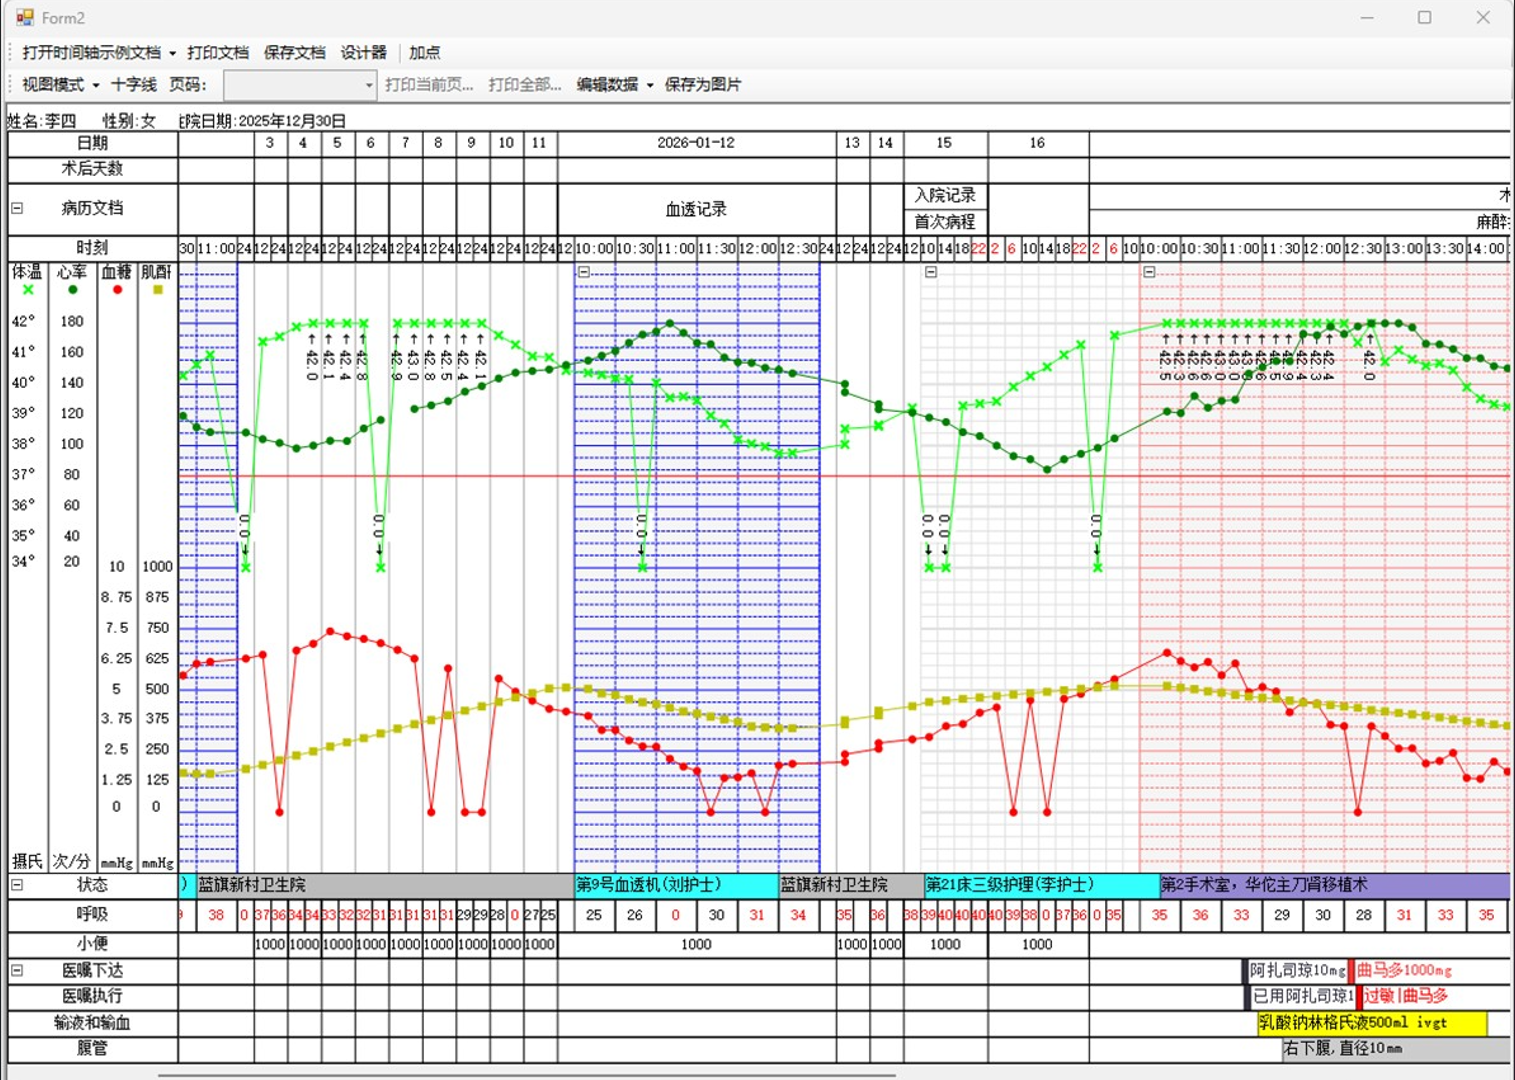Select date header cell 15
The image size is (1515, 1080).
click(945, 143)
